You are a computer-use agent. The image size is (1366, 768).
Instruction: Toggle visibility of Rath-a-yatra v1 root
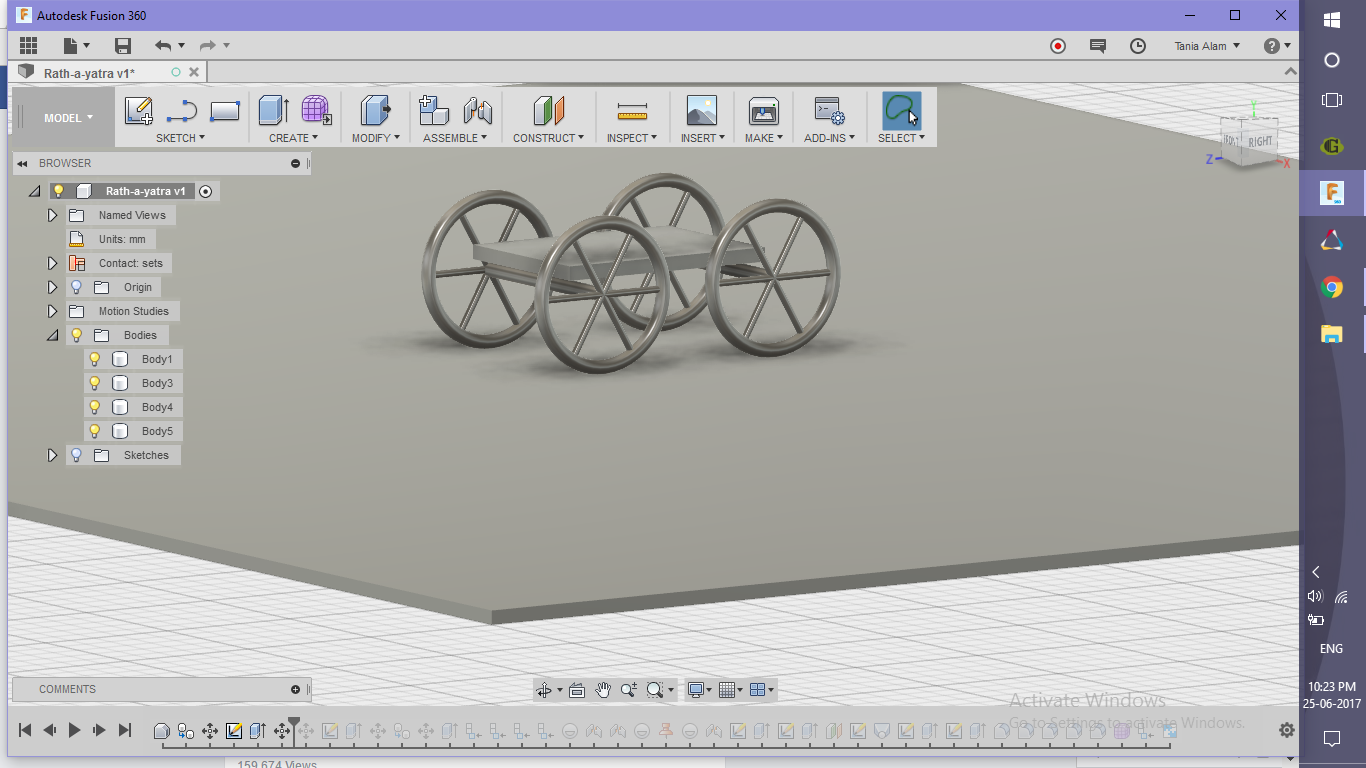click(x=58, y=191)
